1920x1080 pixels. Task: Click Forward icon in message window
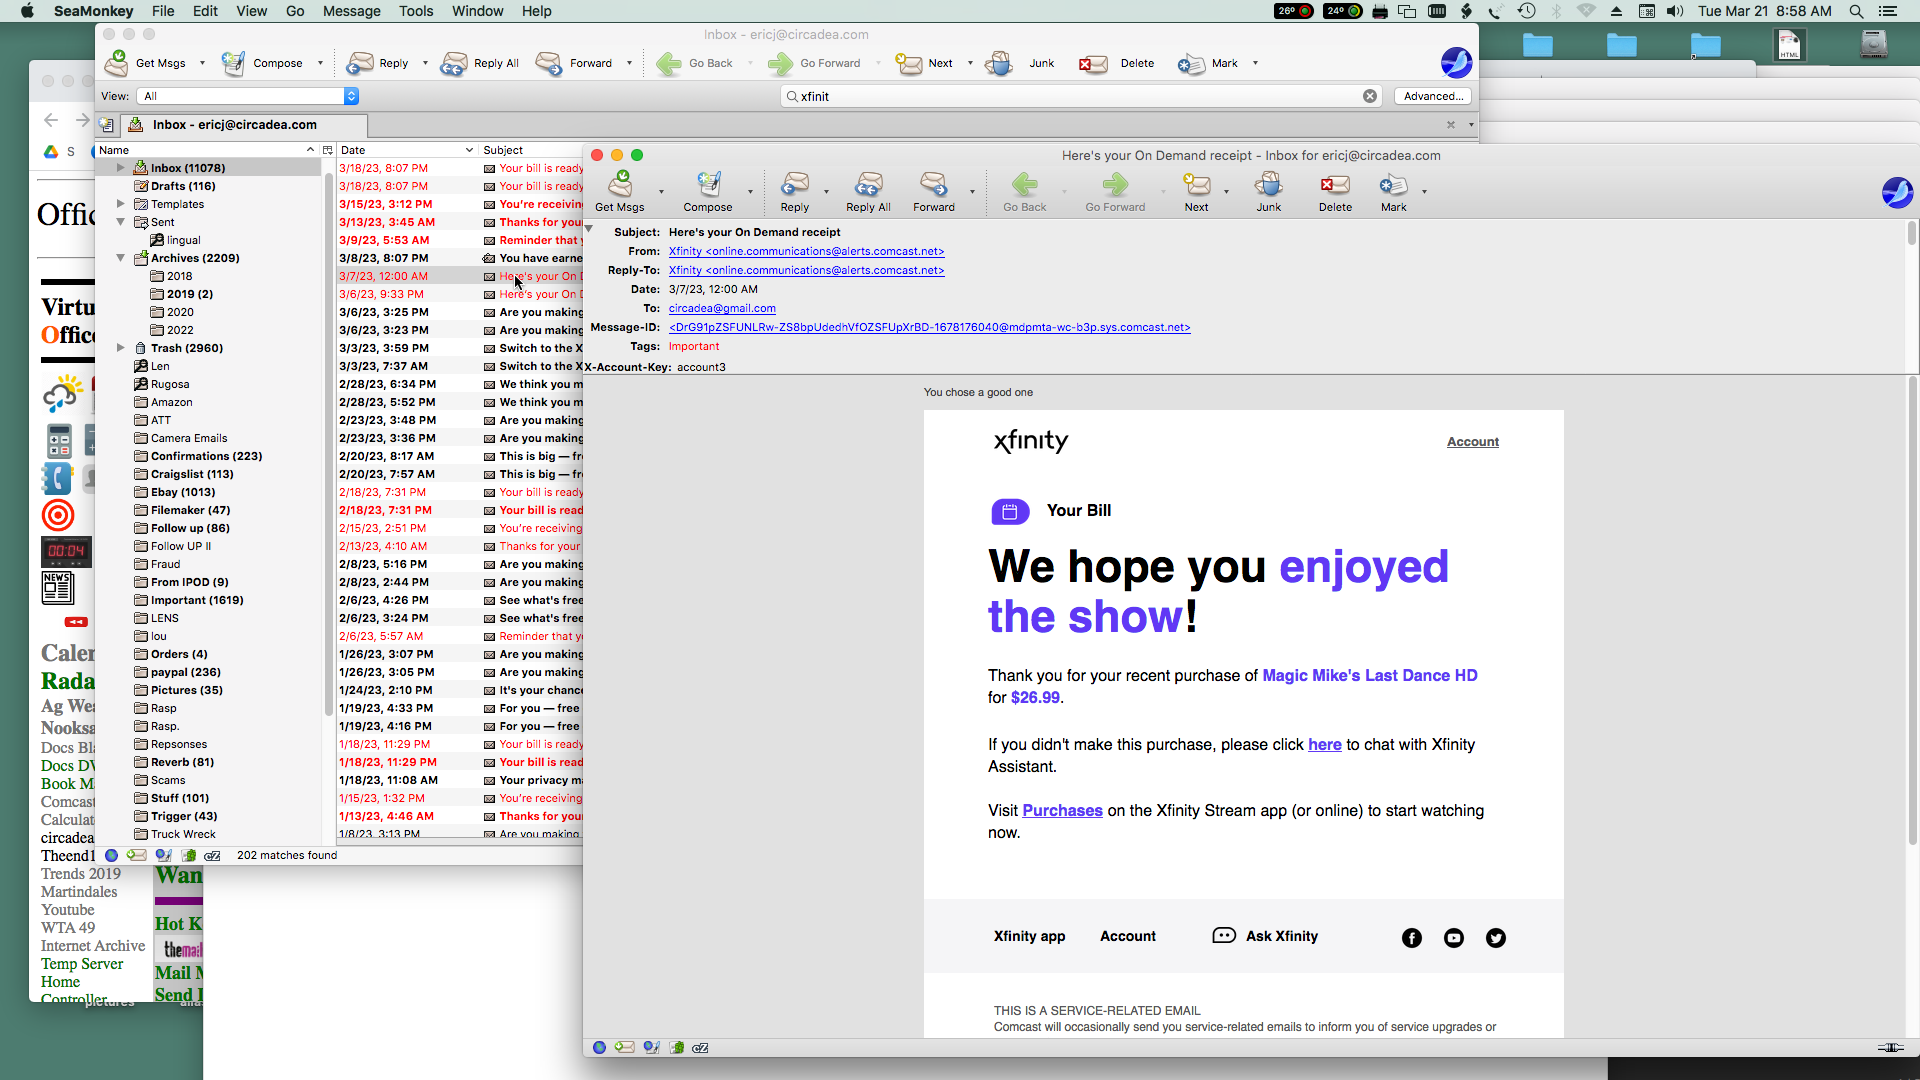point(933,185)
